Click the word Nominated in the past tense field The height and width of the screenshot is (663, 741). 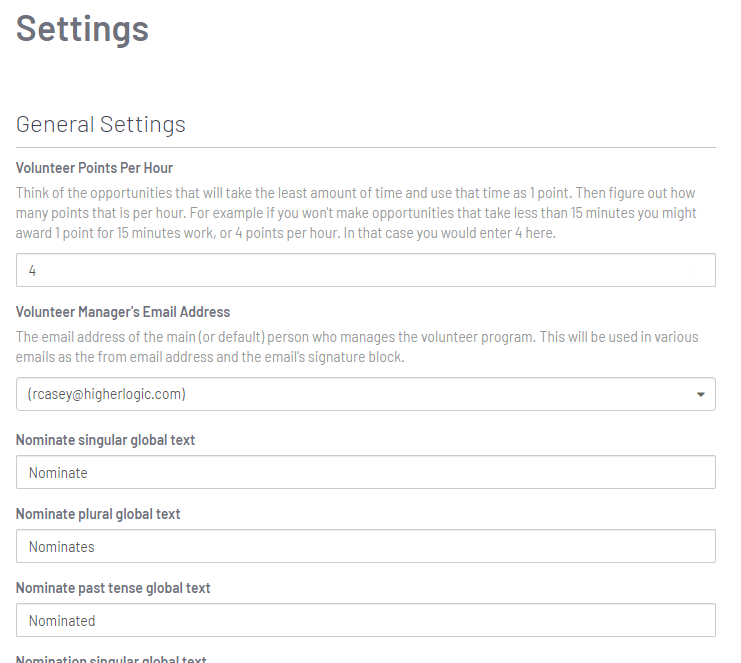point(62,620)
